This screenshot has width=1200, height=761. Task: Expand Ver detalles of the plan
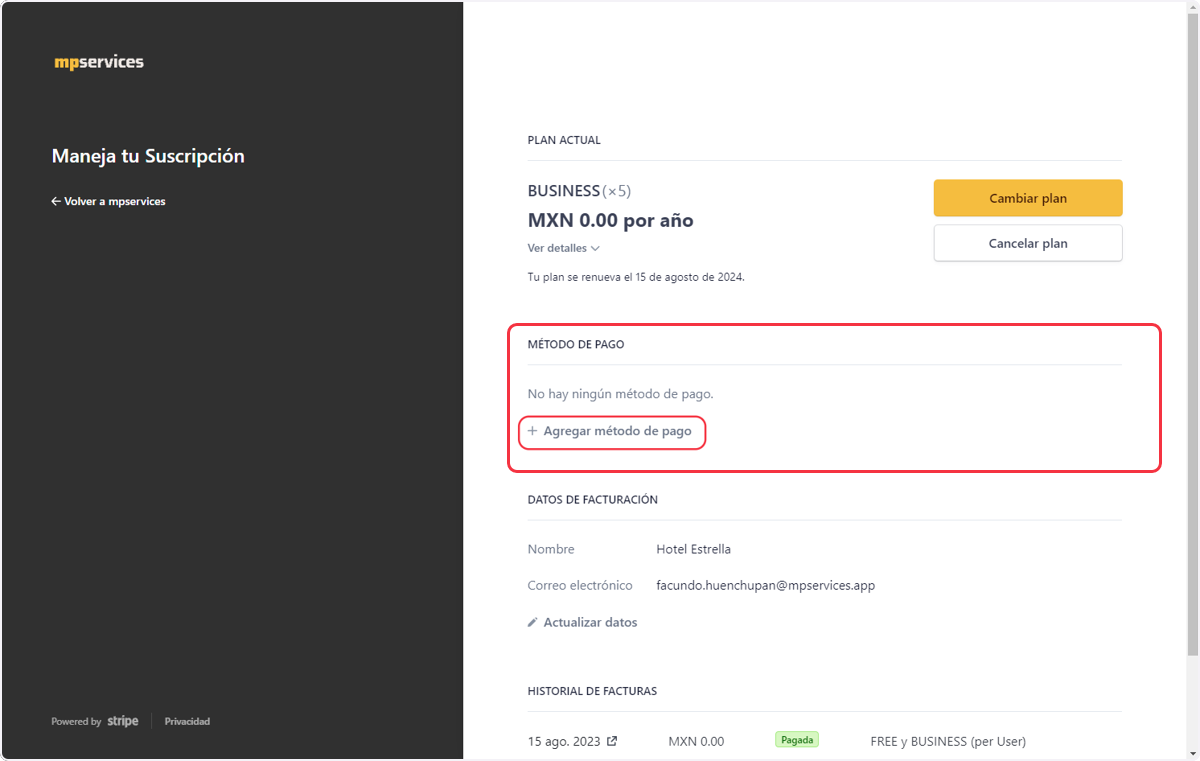564,248
